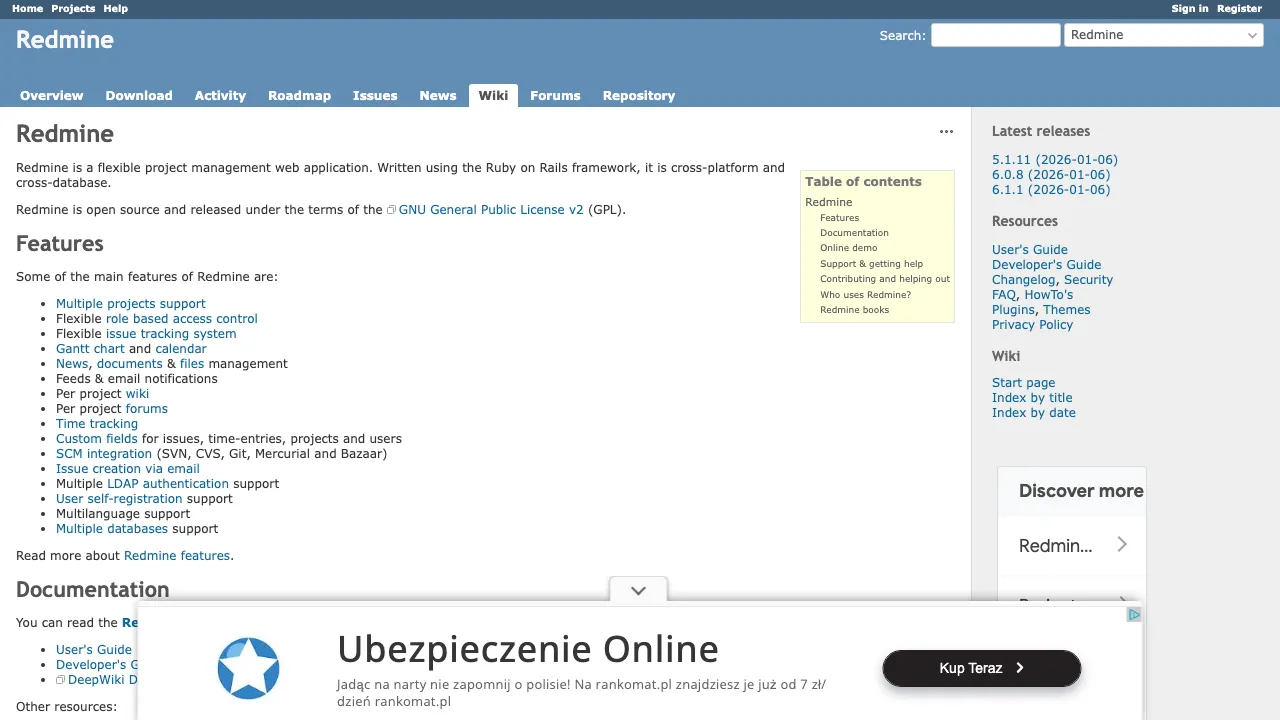Click the star logo on the insurance ad
The width and height of the screenshot is (1280, 720).
coord(248,668)
